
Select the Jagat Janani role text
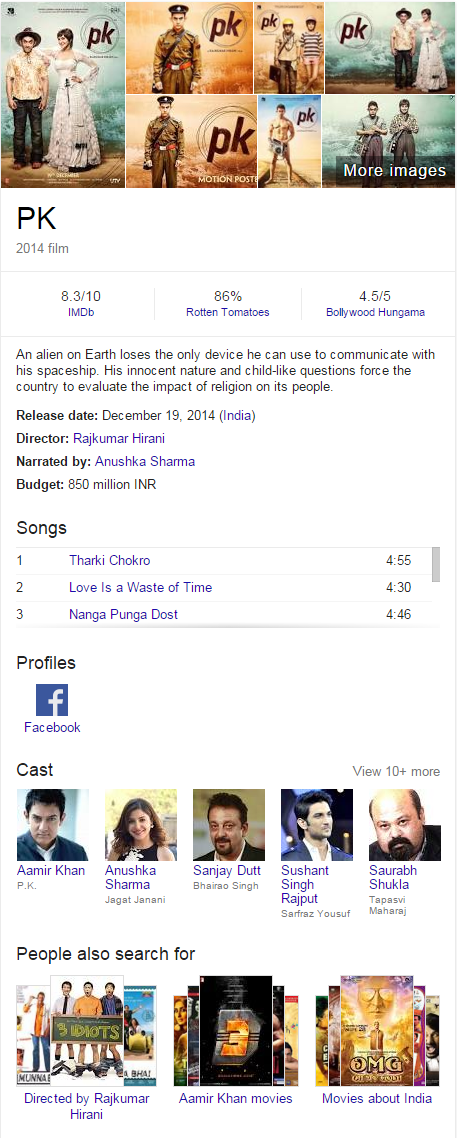(136, 900)
